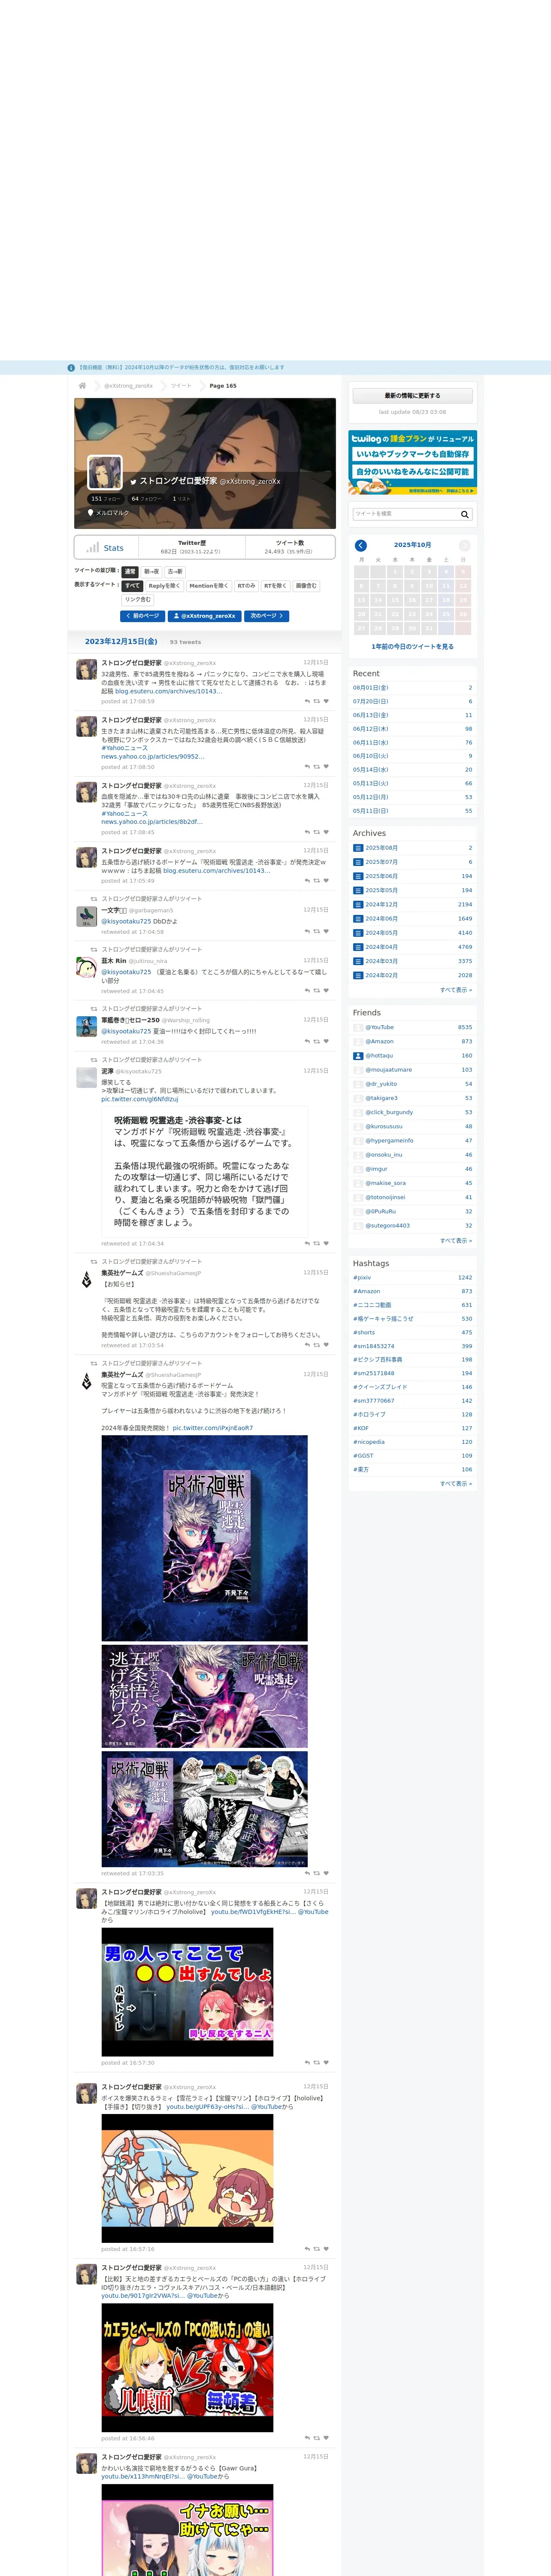Toggle RTのみ filter
This screenshot has height=2576, width=551.
(246, 586)
